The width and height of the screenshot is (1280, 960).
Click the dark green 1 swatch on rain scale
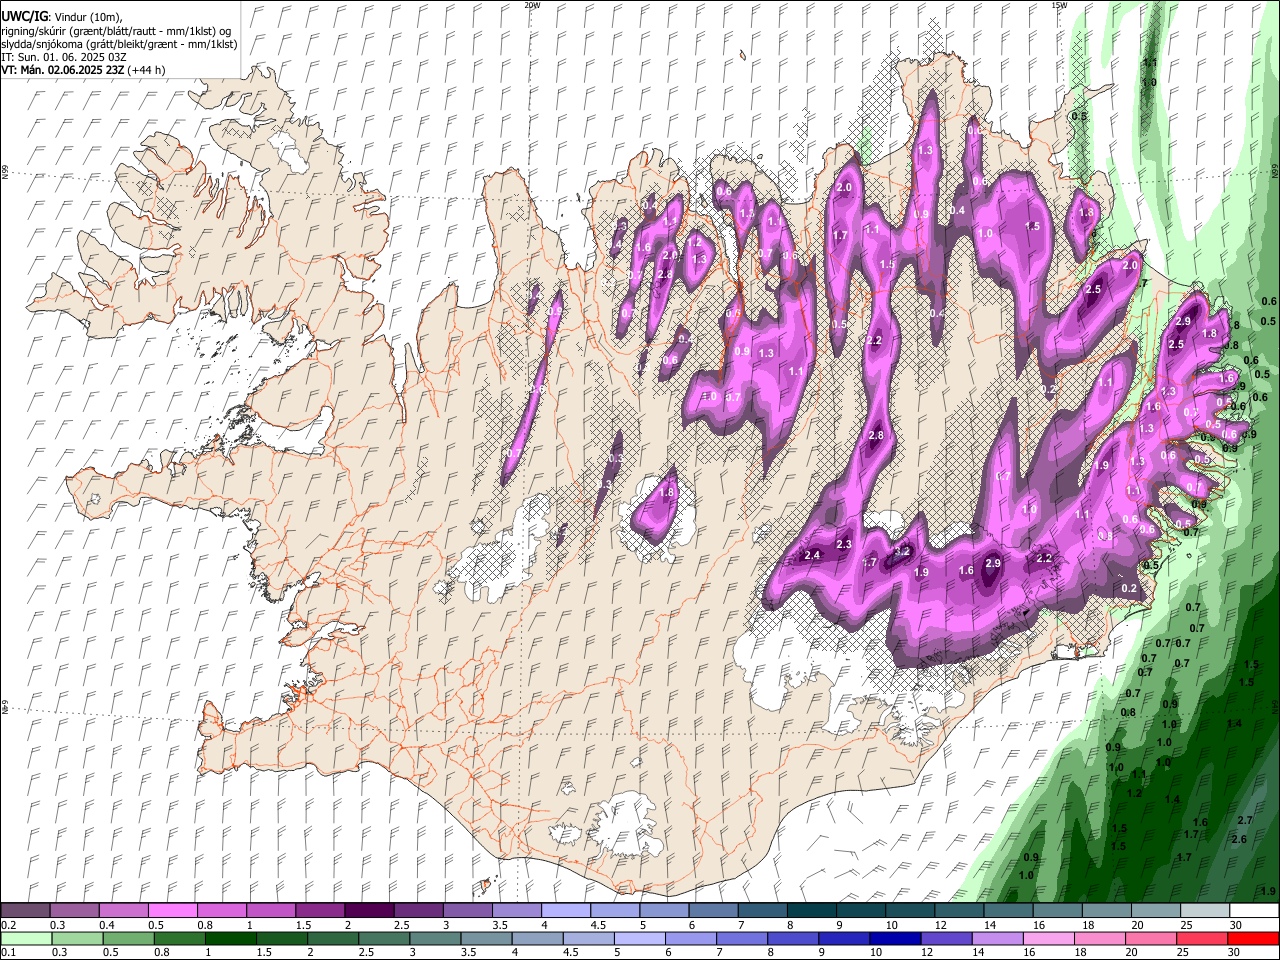[230, 939]
